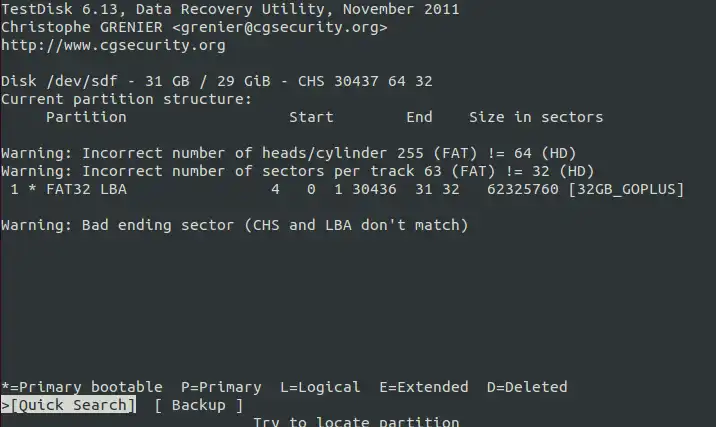Click the Bad ending sector warning
Viewport: 716px width, 427px height.
[235, 225]
